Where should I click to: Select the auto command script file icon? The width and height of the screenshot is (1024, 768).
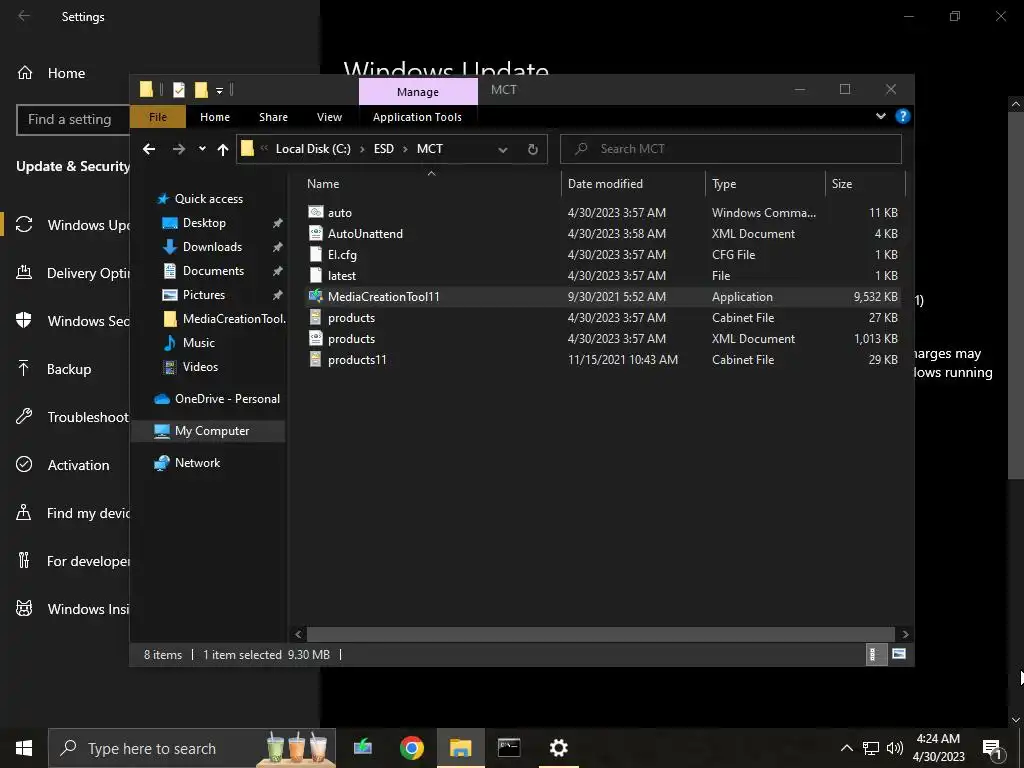click(315, 212)
